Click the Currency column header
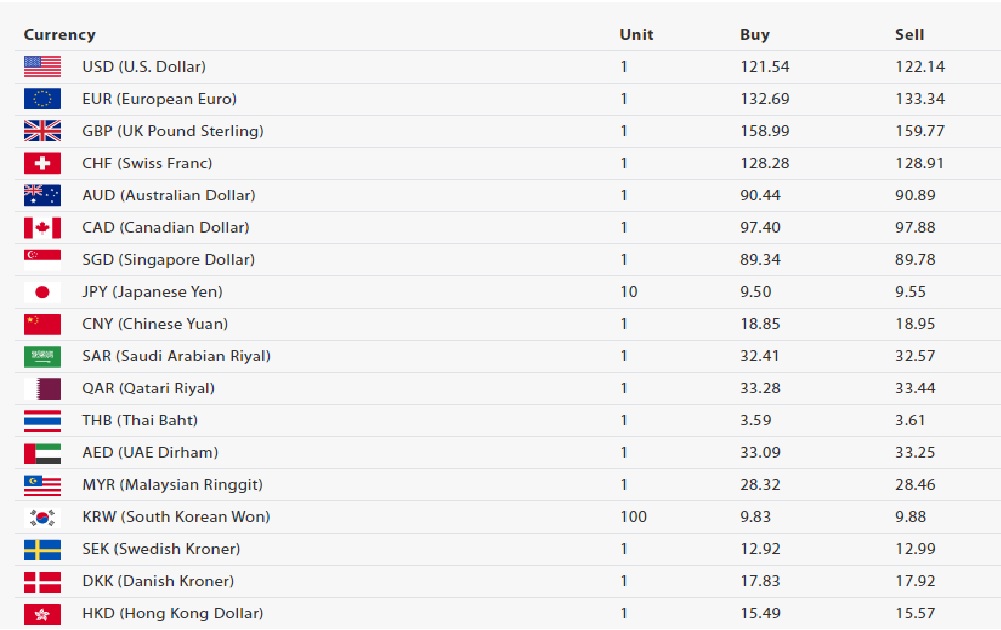This screenshot has width=1001, height=630. pyautogui.click(x=59, y=34)
